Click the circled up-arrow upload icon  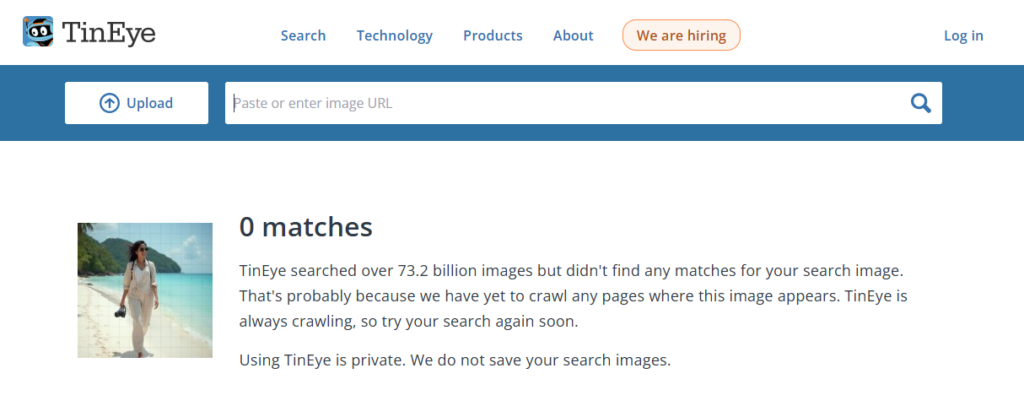pyautogui.click(x=109, y=103)
